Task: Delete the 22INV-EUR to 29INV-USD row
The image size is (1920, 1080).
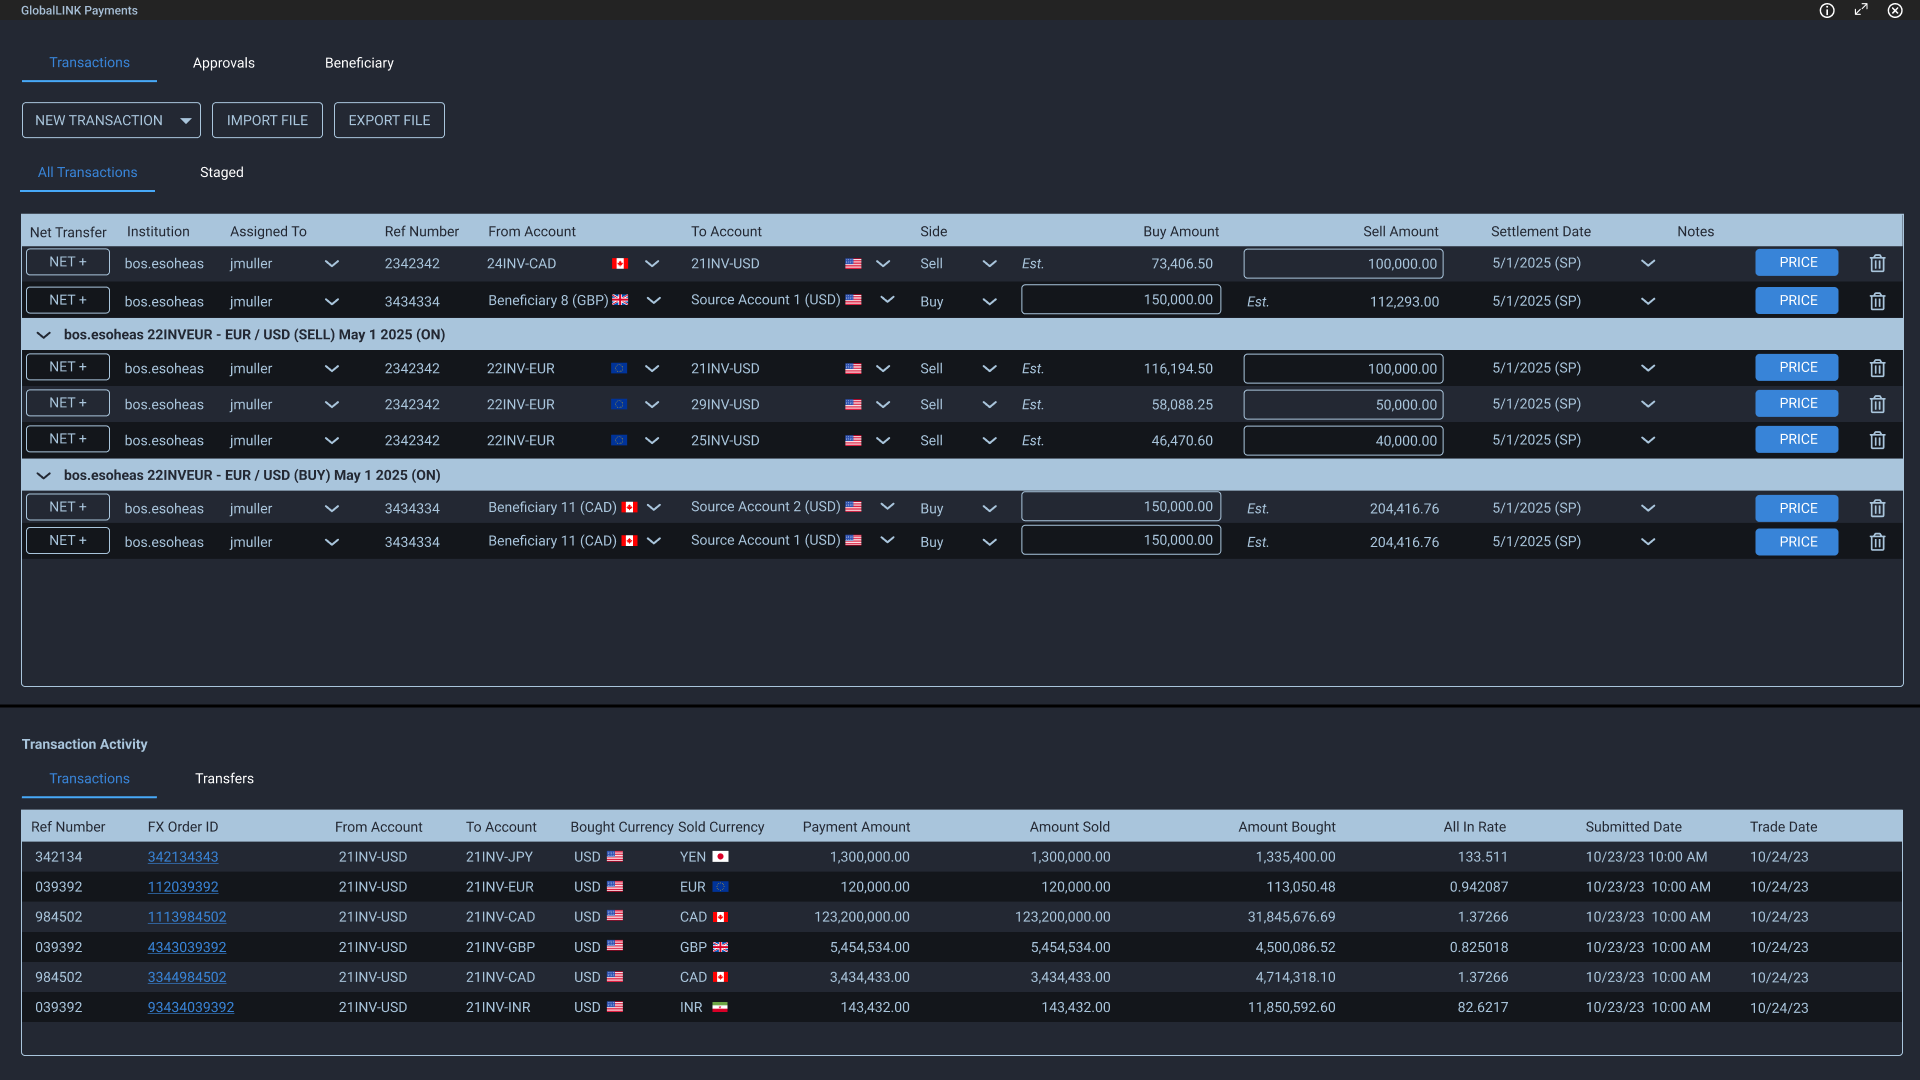Action: pos(1877,404)
